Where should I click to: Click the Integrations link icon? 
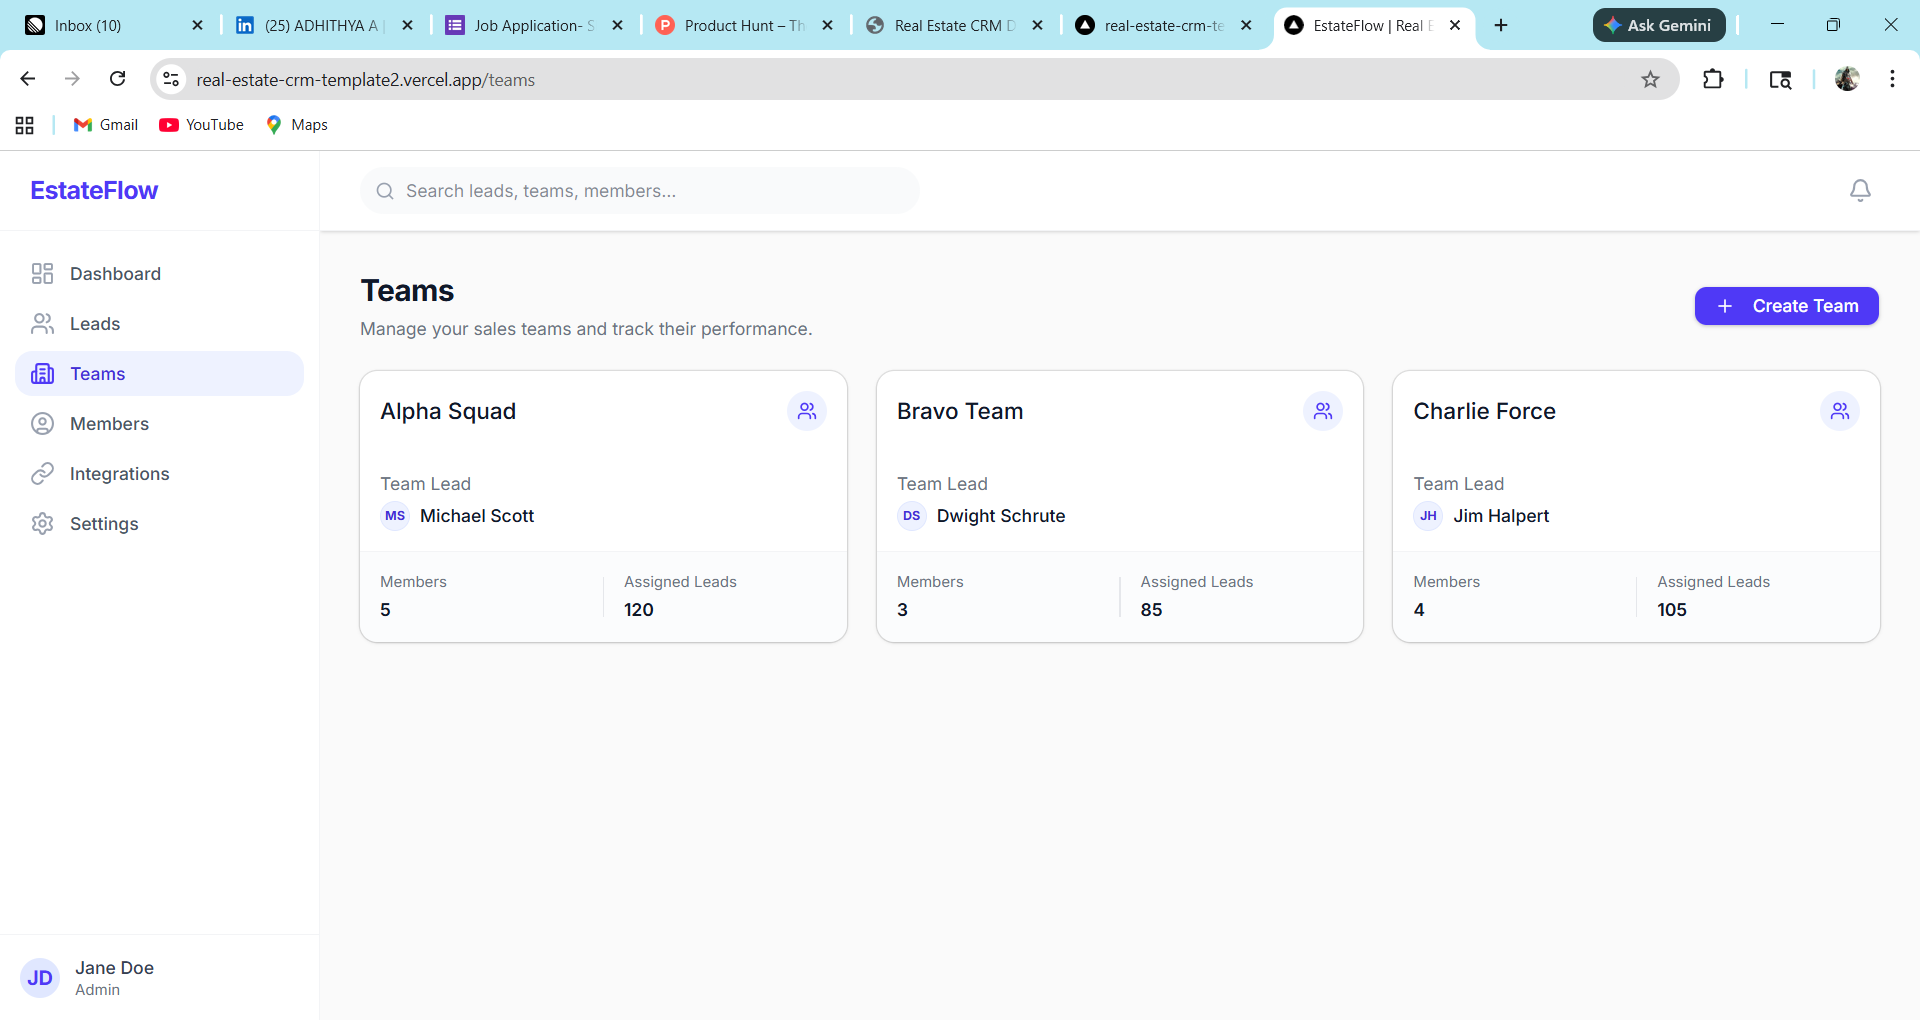click(x=42, y=473)
